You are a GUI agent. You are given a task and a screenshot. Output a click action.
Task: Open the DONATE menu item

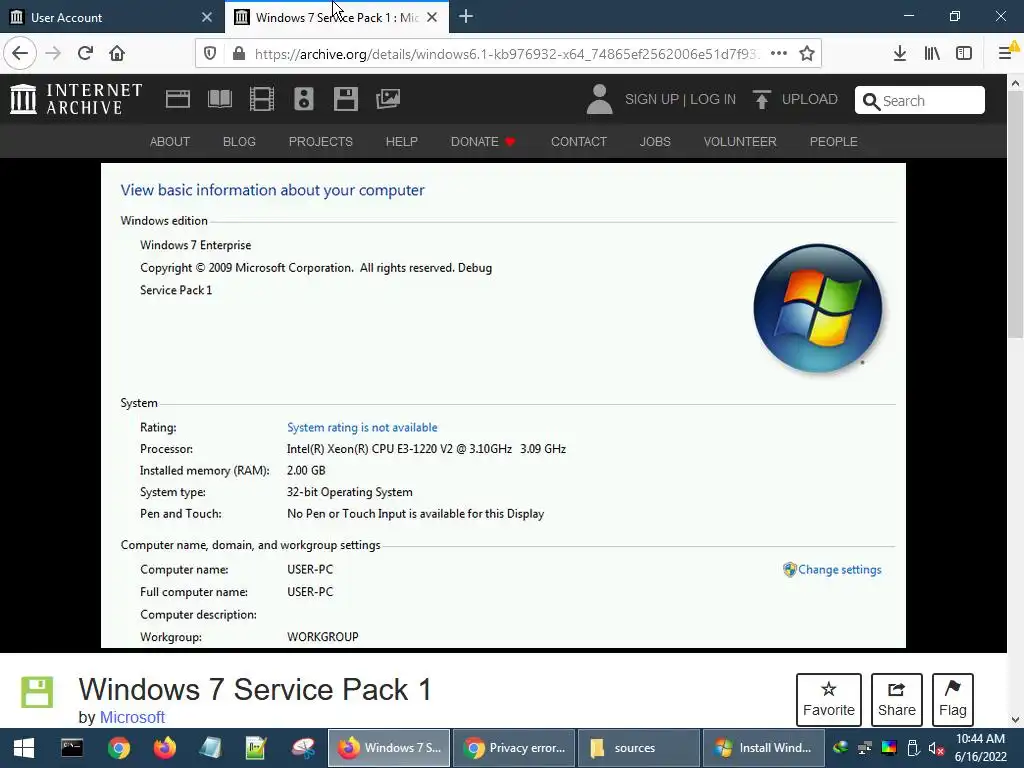pyautogui.click(x=483, y=142)
